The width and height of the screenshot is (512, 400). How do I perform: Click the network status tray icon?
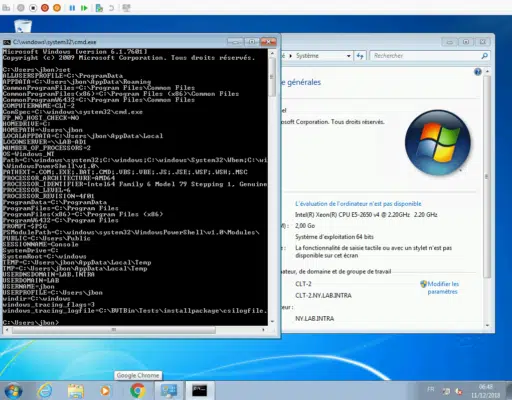(x=446, y=391)
